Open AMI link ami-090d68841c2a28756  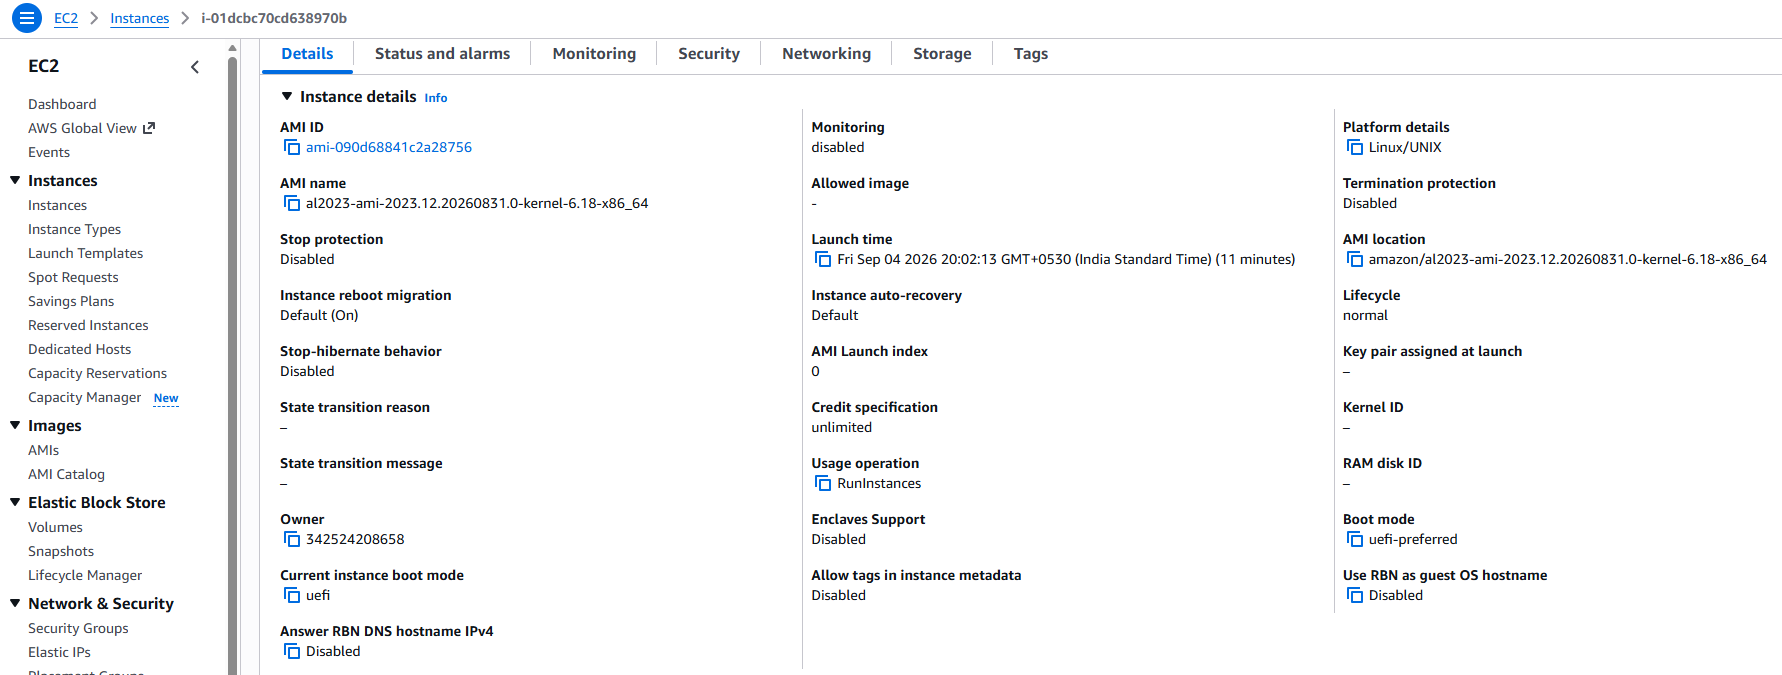pos(389,147)
